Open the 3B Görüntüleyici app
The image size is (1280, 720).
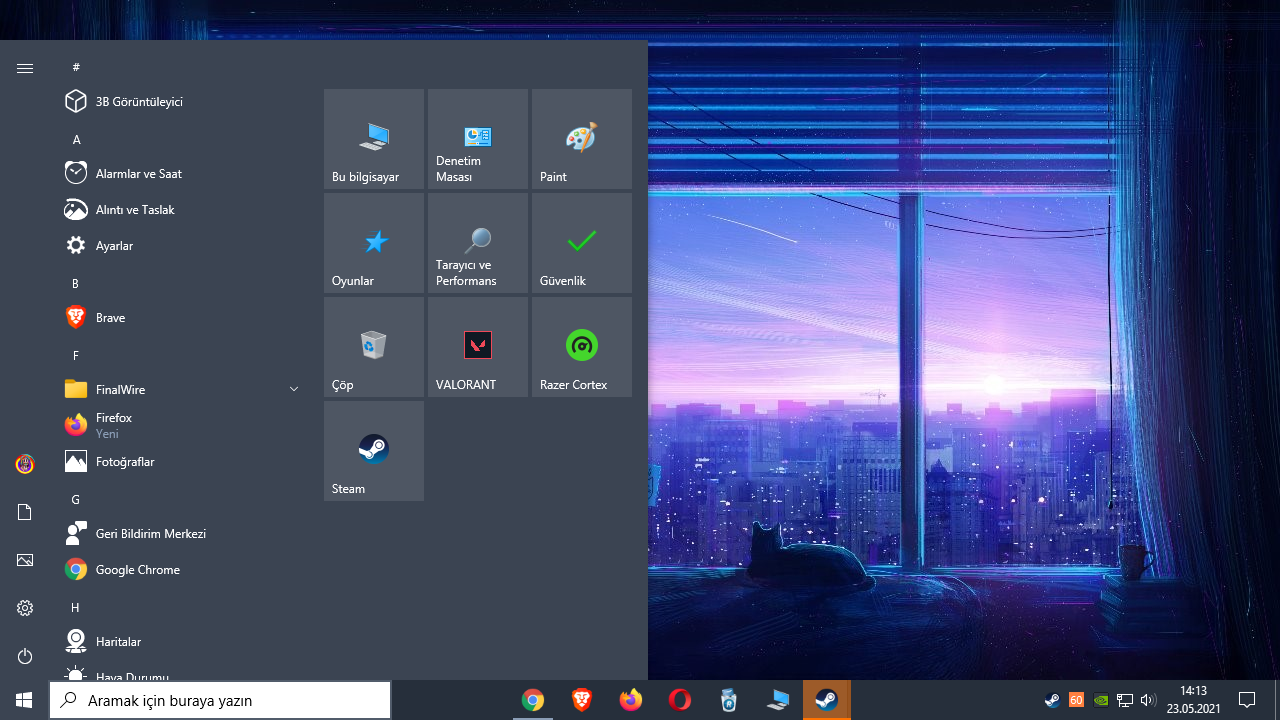click(x=183, y=102)
